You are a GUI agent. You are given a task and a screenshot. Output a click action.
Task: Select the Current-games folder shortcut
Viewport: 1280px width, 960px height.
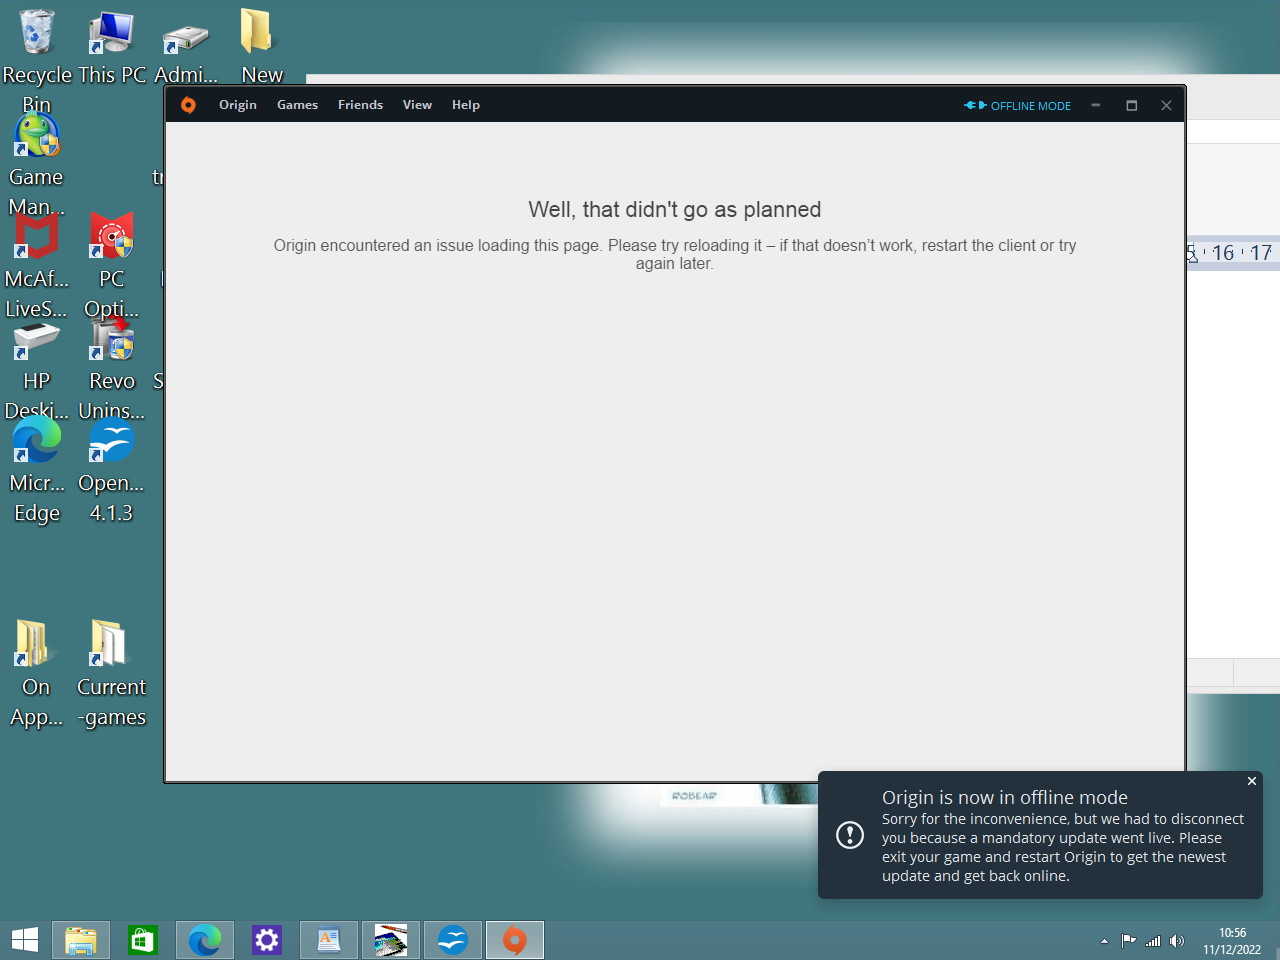coord(111,674)
